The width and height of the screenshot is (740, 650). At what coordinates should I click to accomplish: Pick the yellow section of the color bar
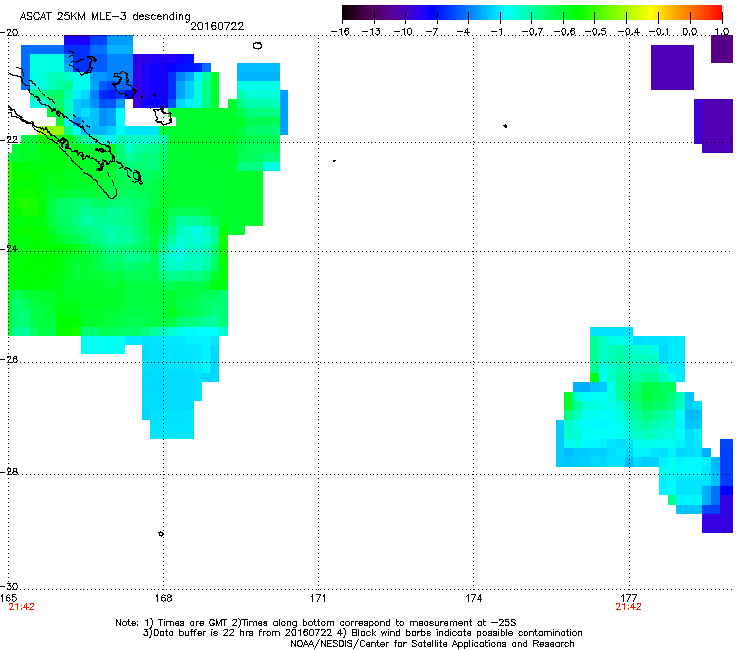coord(654,13)
